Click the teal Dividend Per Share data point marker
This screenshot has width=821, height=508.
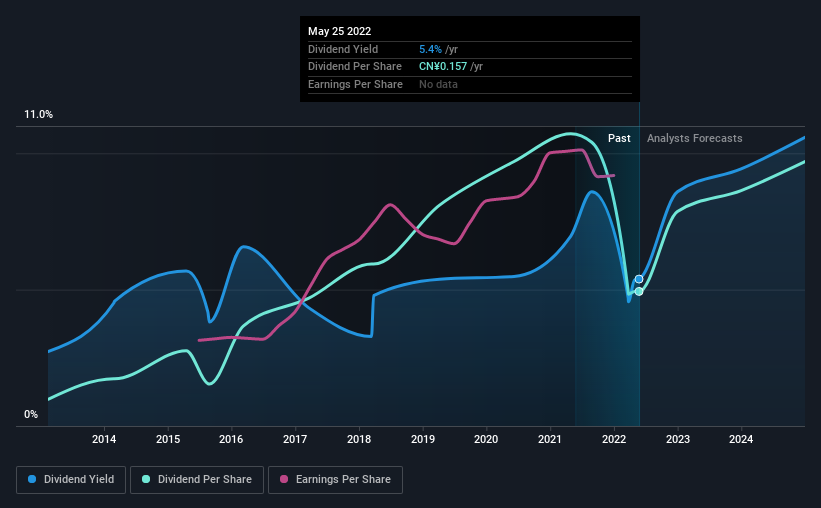(x=639, y=291)
